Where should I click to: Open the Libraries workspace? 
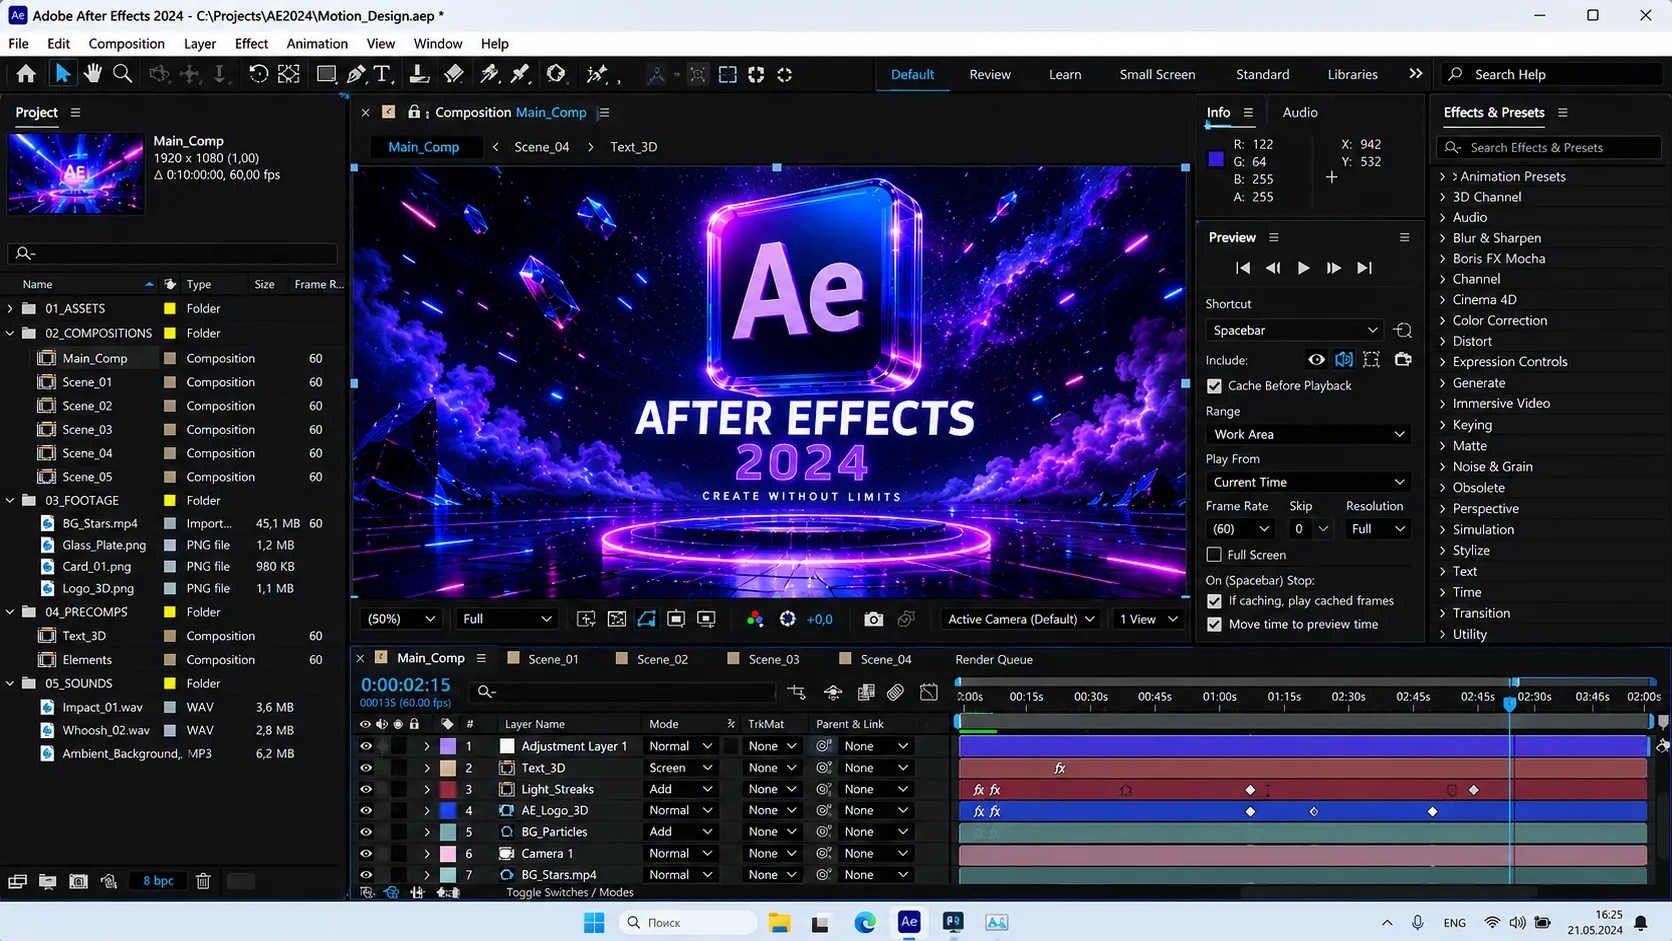point(1352,74)
